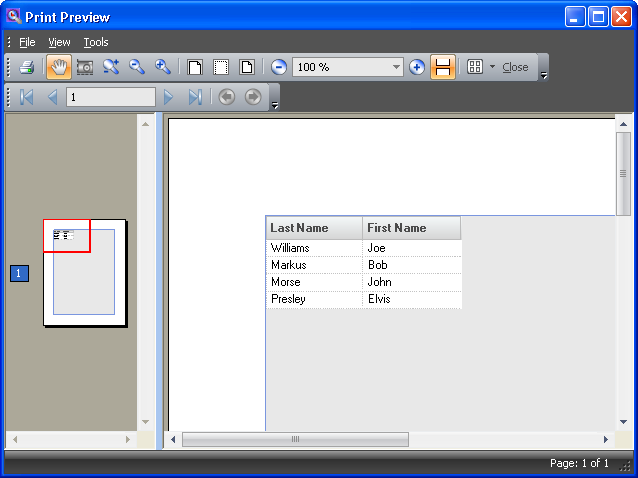Go to the next page arrow

(x=169, y=97)
